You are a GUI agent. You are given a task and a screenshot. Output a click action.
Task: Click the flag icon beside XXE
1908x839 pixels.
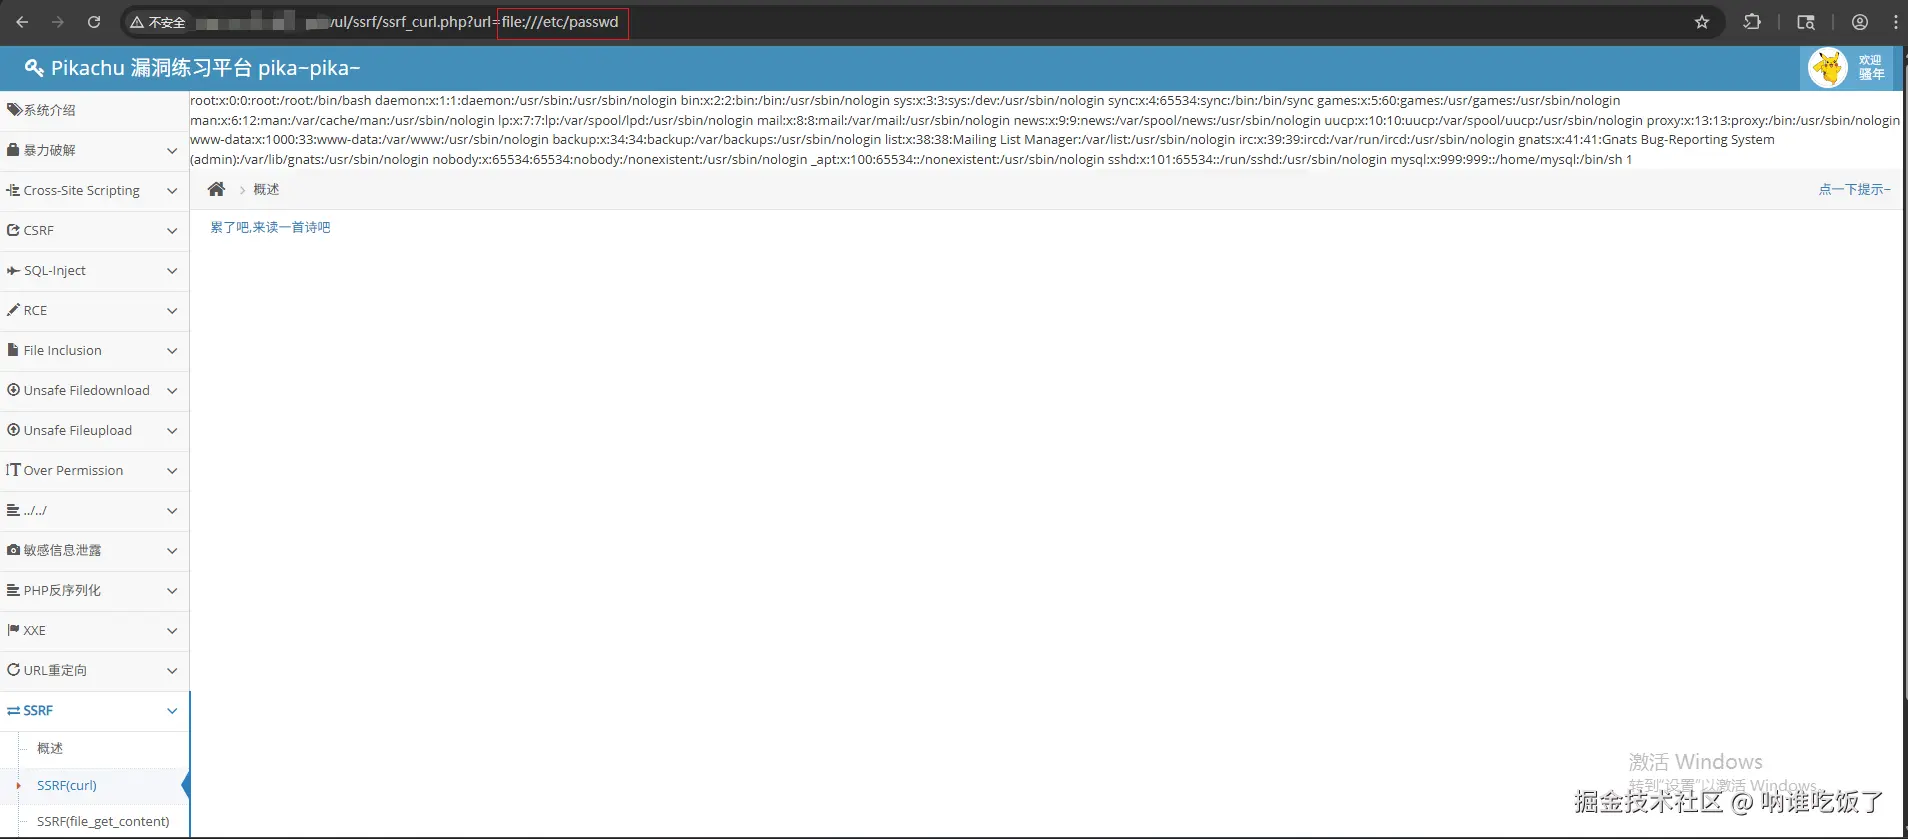click(13, 630)
